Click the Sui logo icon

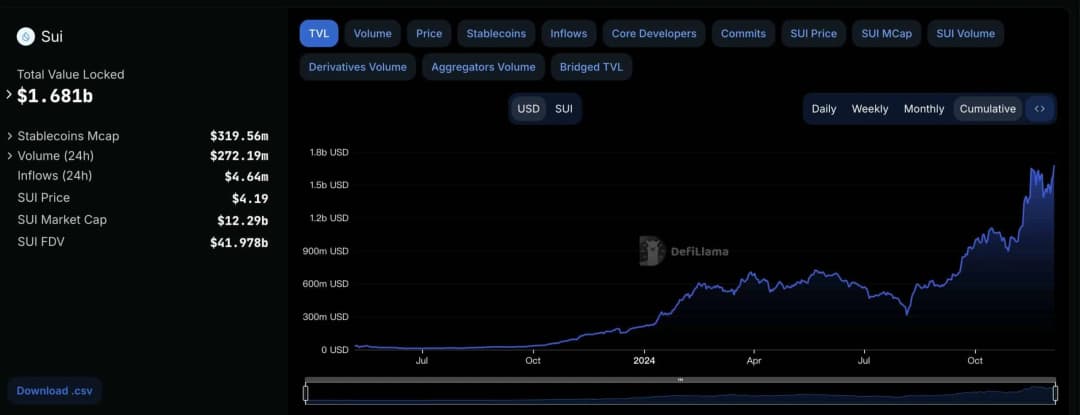tap(26, 36)
